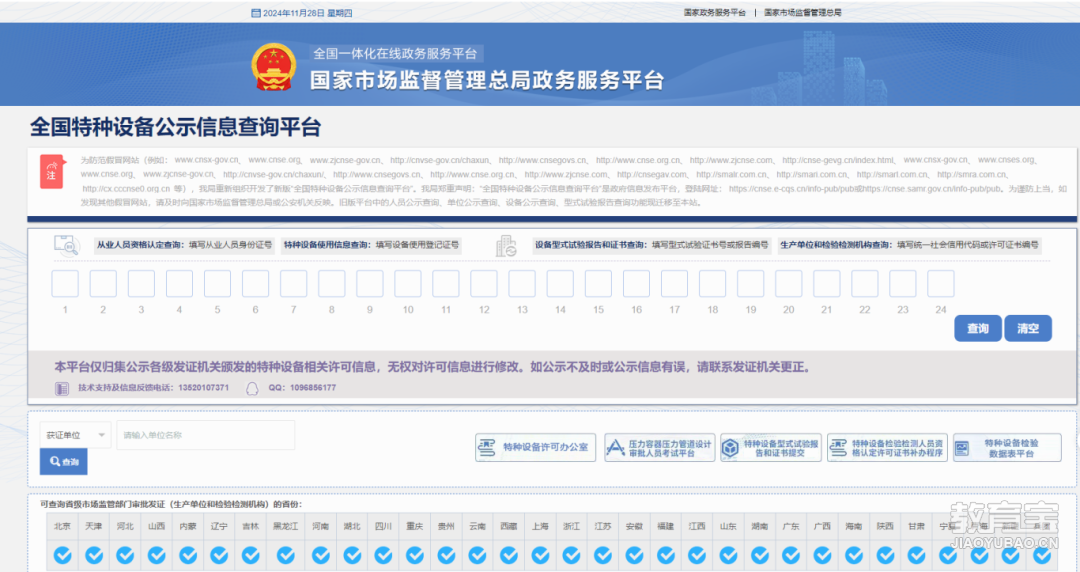1080x572 pixels.
Task: Open 特种设备型式试验报告和证书提交
Action: pyautogui.click(x=771, y=448)
